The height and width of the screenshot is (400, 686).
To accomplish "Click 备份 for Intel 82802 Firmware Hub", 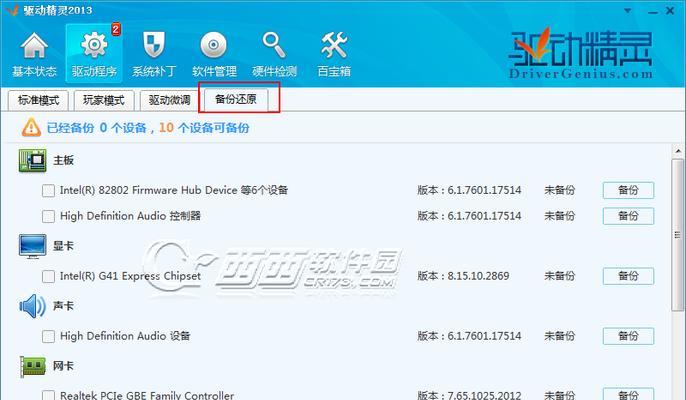I will 628,190.
